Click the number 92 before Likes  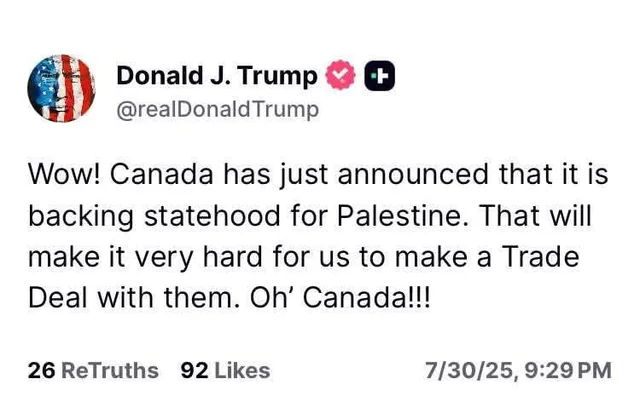click(194, 371)
